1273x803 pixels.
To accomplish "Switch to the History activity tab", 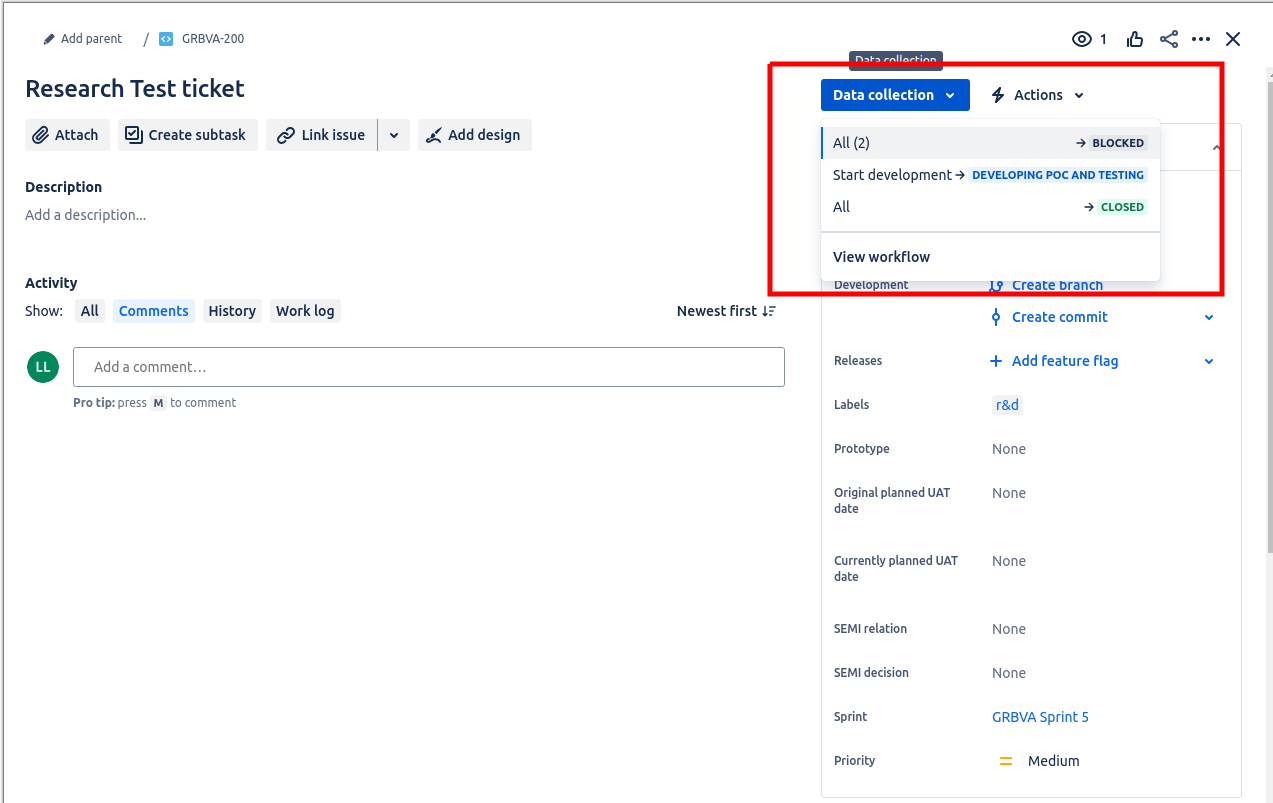I will 232,311.
